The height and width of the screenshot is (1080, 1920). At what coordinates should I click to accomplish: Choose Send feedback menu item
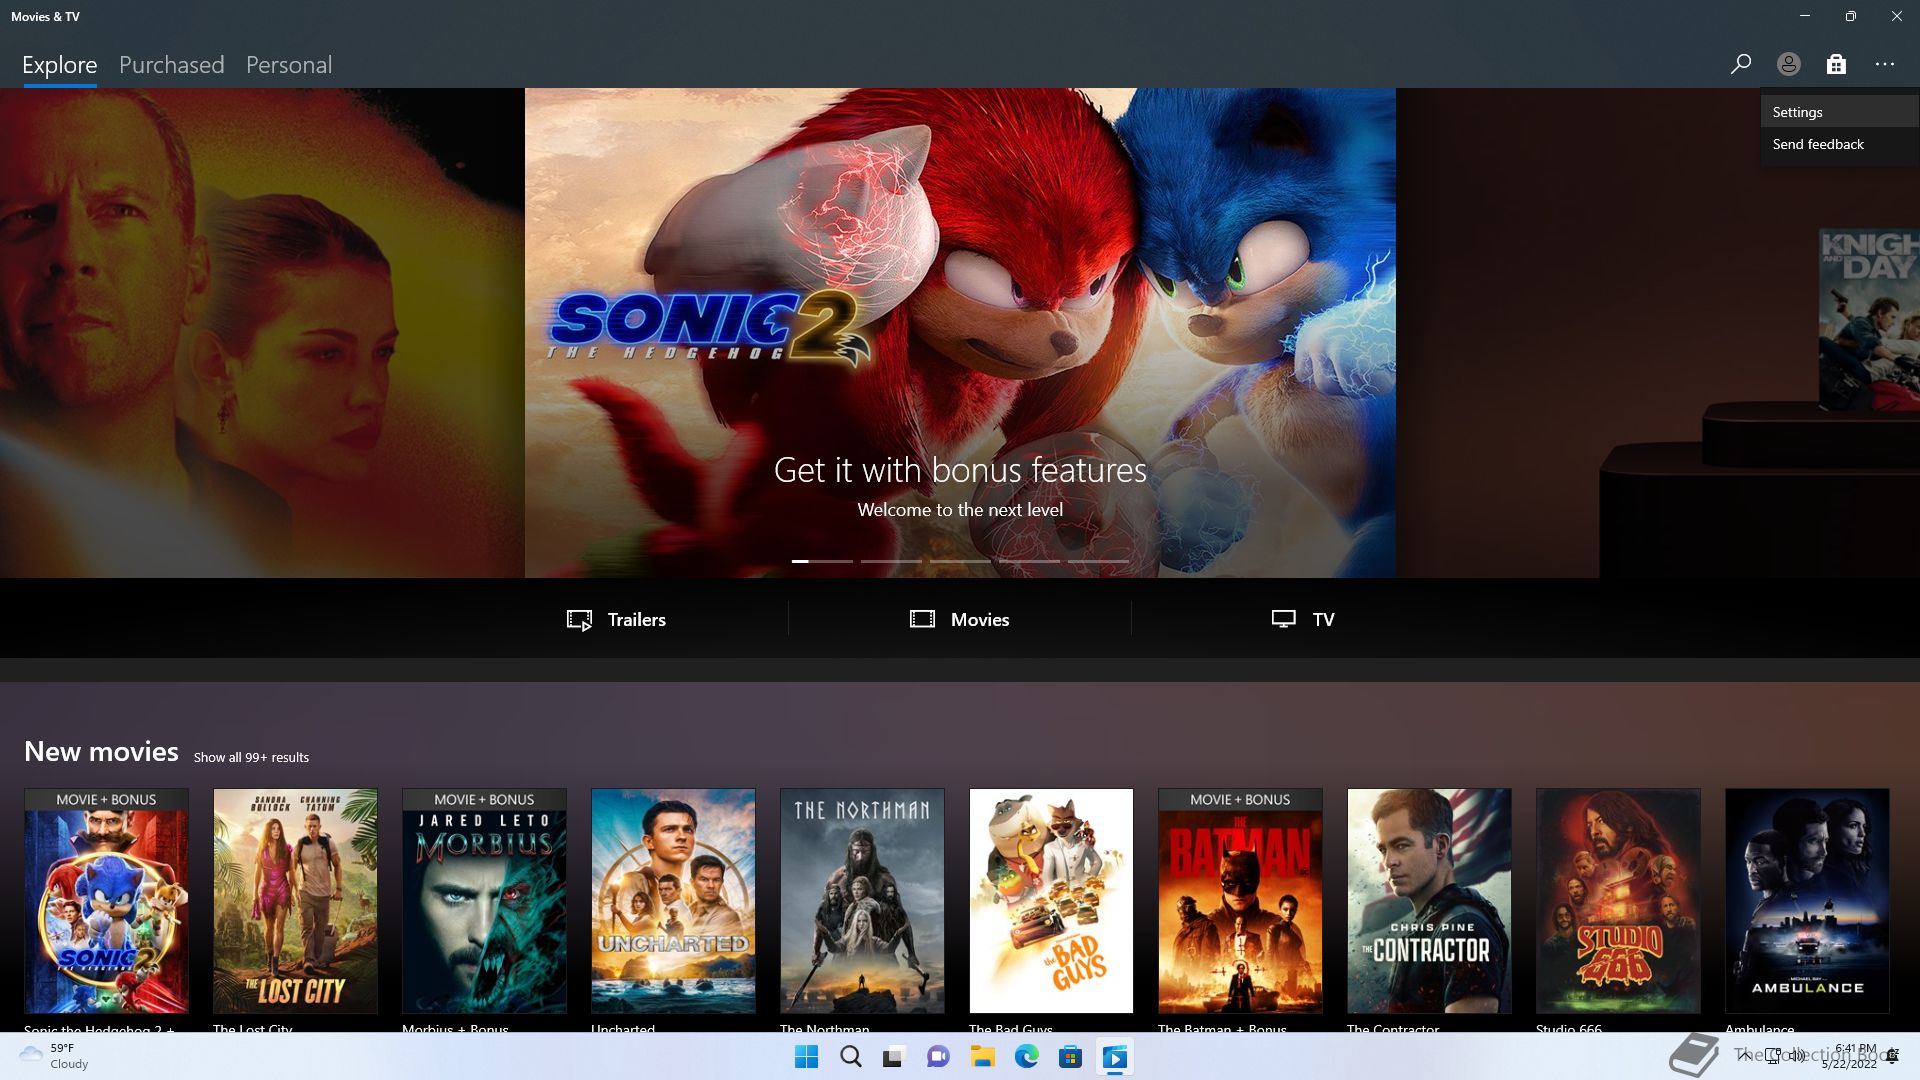(x=1840, y=144)
